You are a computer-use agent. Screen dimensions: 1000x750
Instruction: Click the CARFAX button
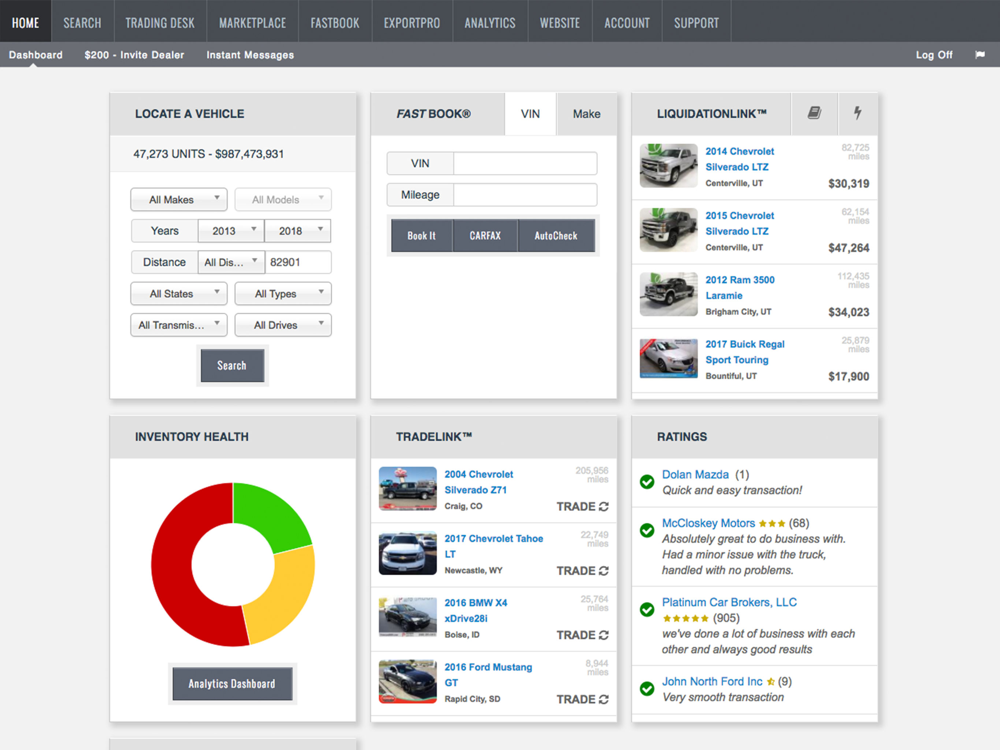[x=485, y=235]
